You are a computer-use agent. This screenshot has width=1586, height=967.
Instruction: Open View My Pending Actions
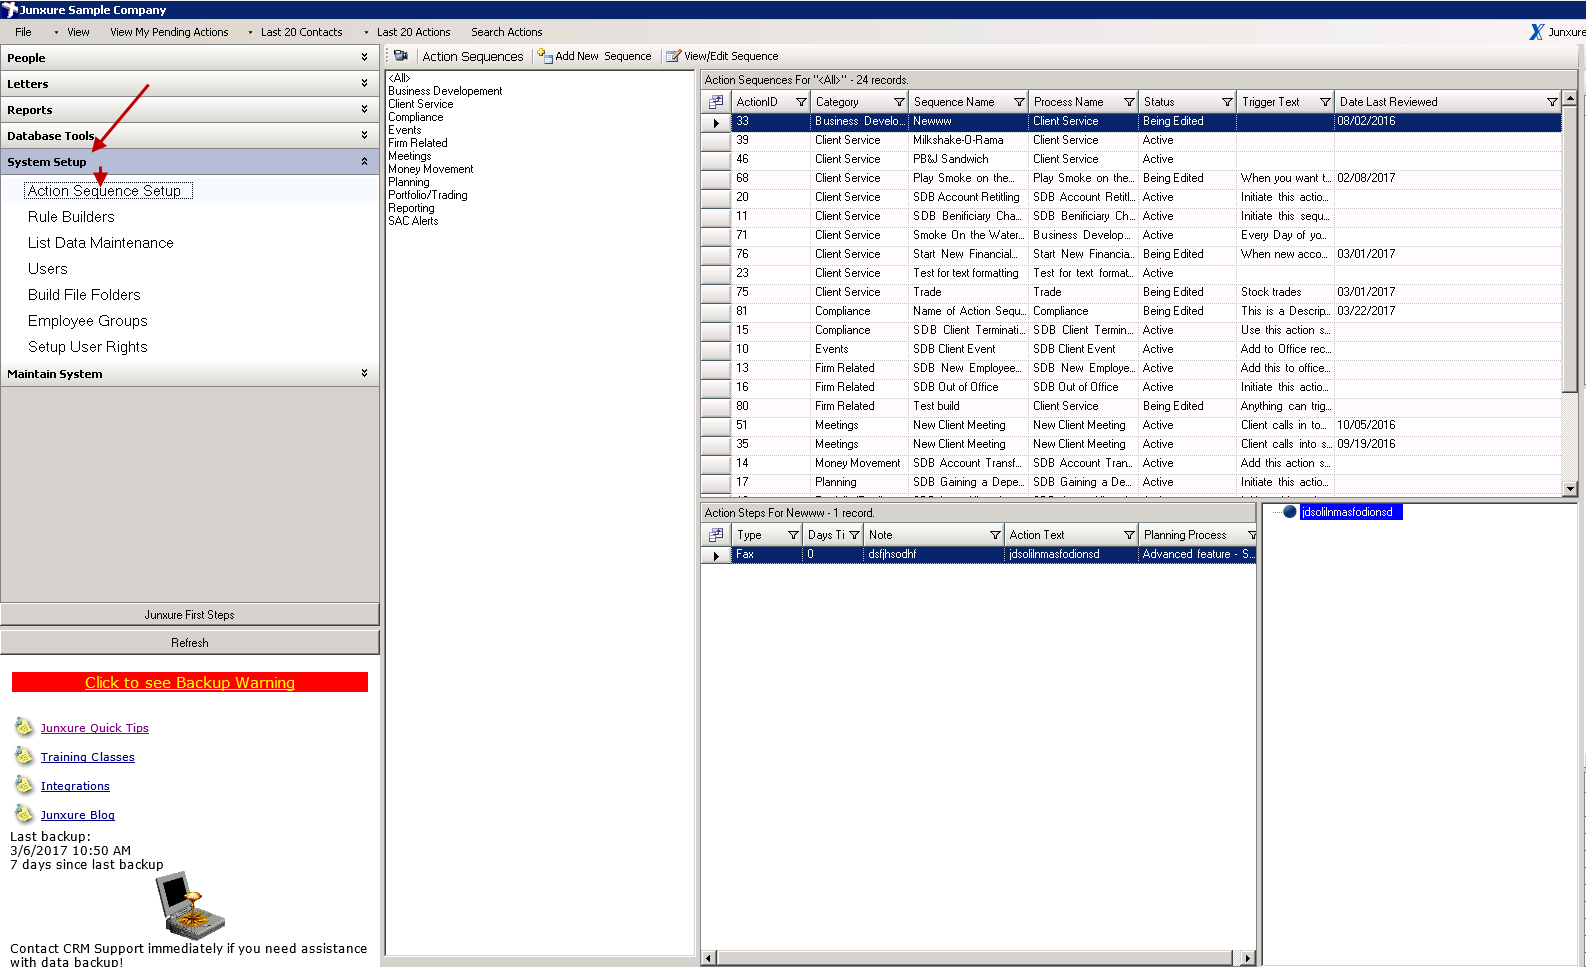coord(169,32)
